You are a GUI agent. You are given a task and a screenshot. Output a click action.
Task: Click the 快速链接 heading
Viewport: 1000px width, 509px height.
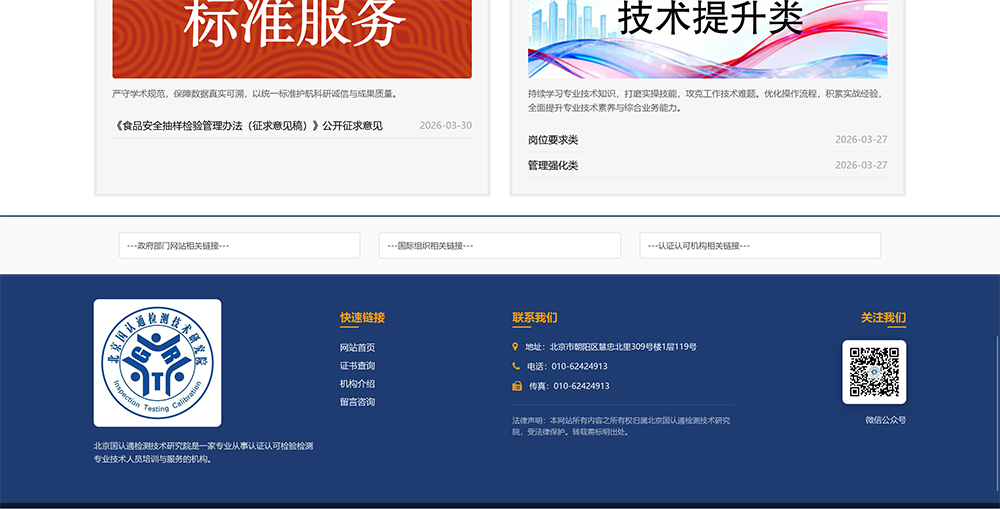[362, 318]
